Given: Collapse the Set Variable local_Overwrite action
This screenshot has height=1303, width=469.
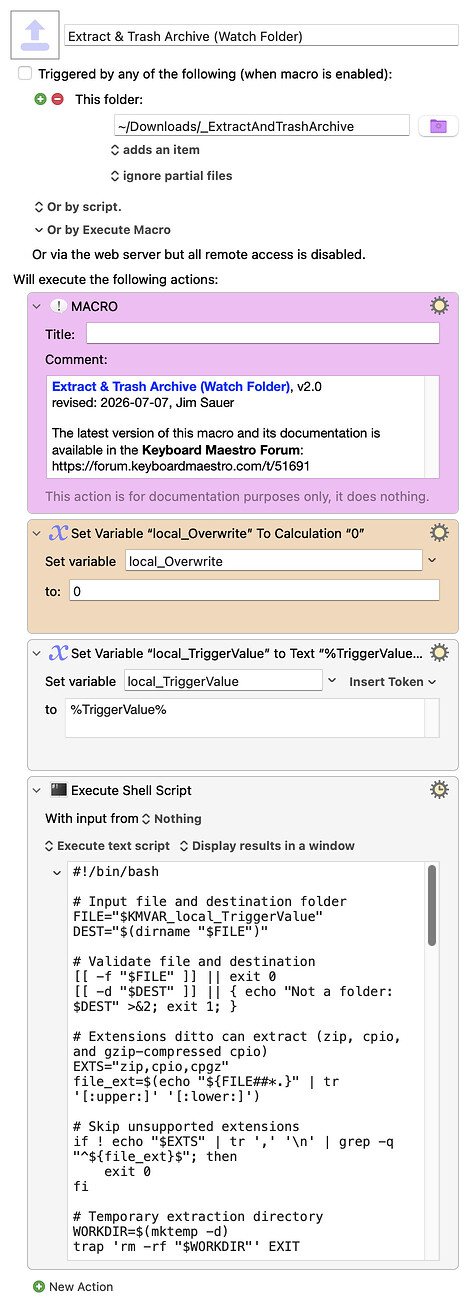Looking at the screenshot, I should [x=37, y=532].
